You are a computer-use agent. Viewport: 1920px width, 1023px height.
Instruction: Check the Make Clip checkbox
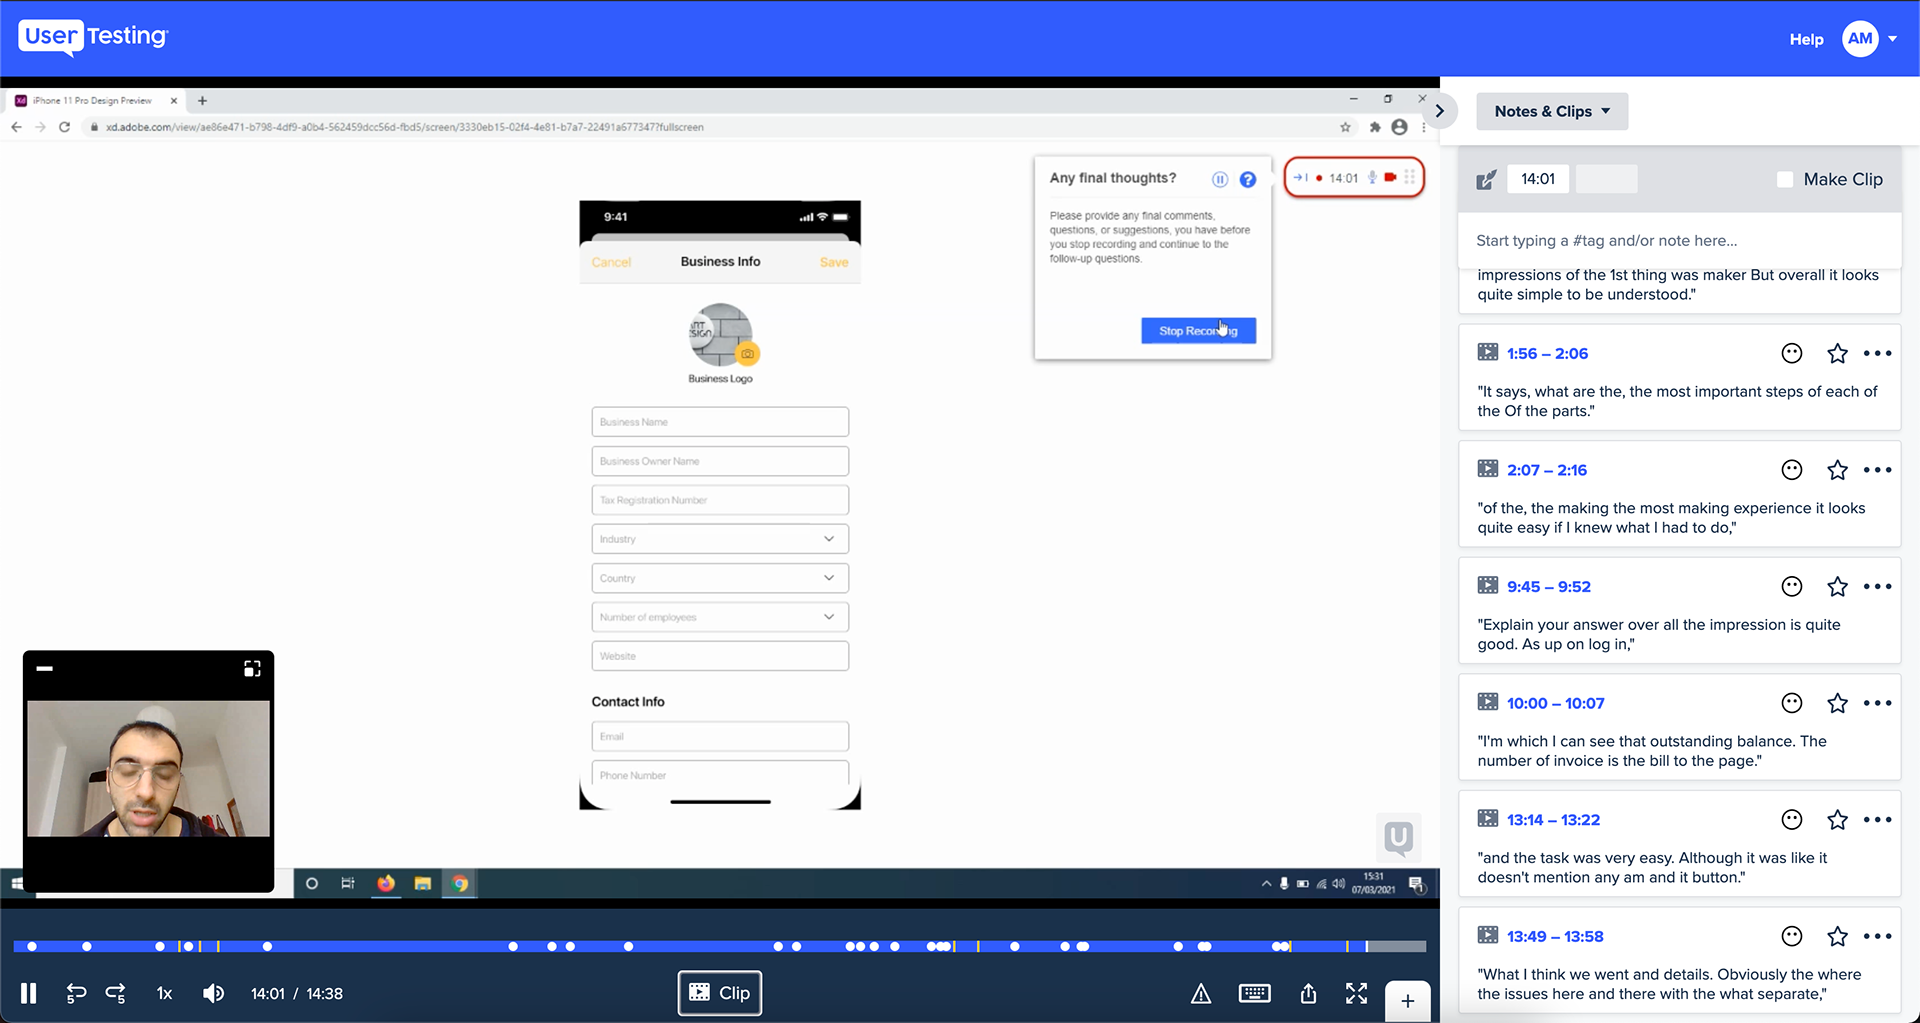click(x=1785, y=179)
